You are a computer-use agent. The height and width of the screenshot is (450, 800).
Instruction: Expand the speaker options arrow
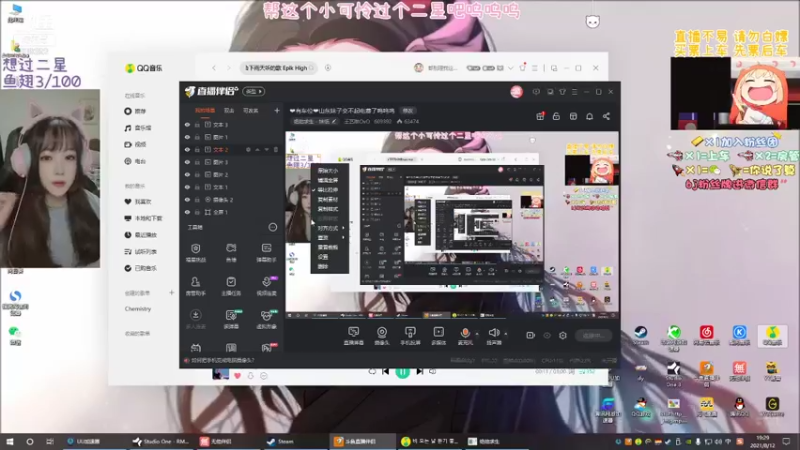(506, 334)
